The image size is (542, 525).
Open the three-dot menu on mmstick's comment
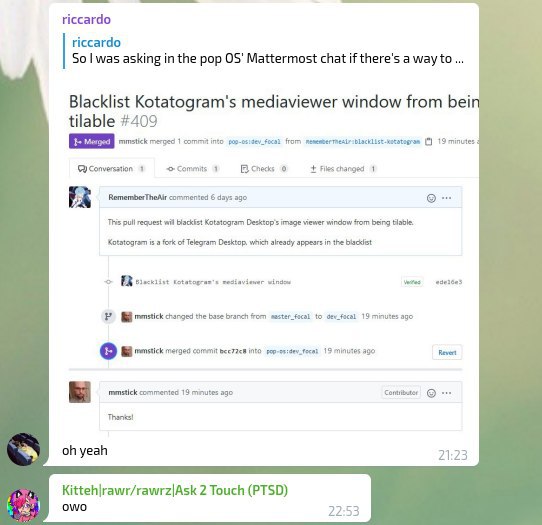coord(446,393)
